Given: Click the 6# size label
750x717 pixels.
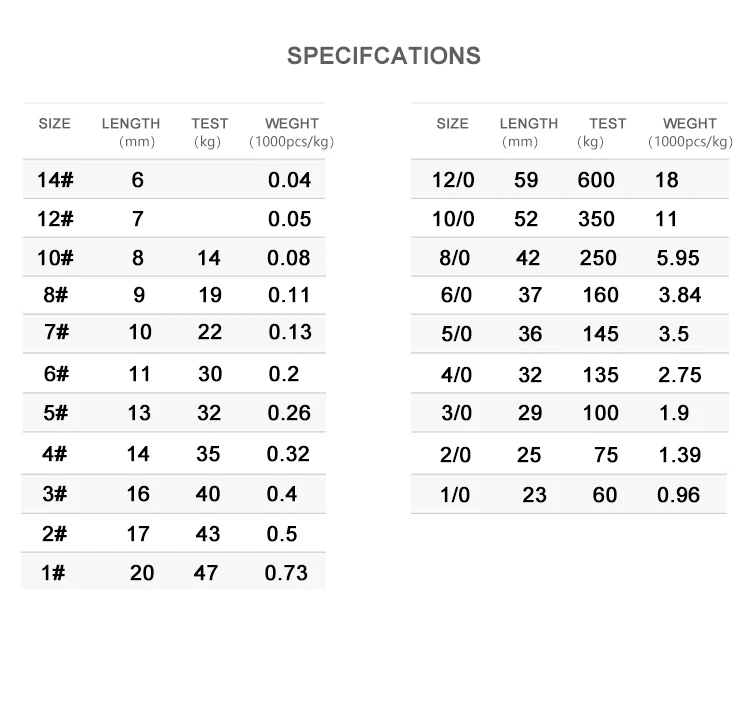Looking at the screenshot, I should 55,374.
